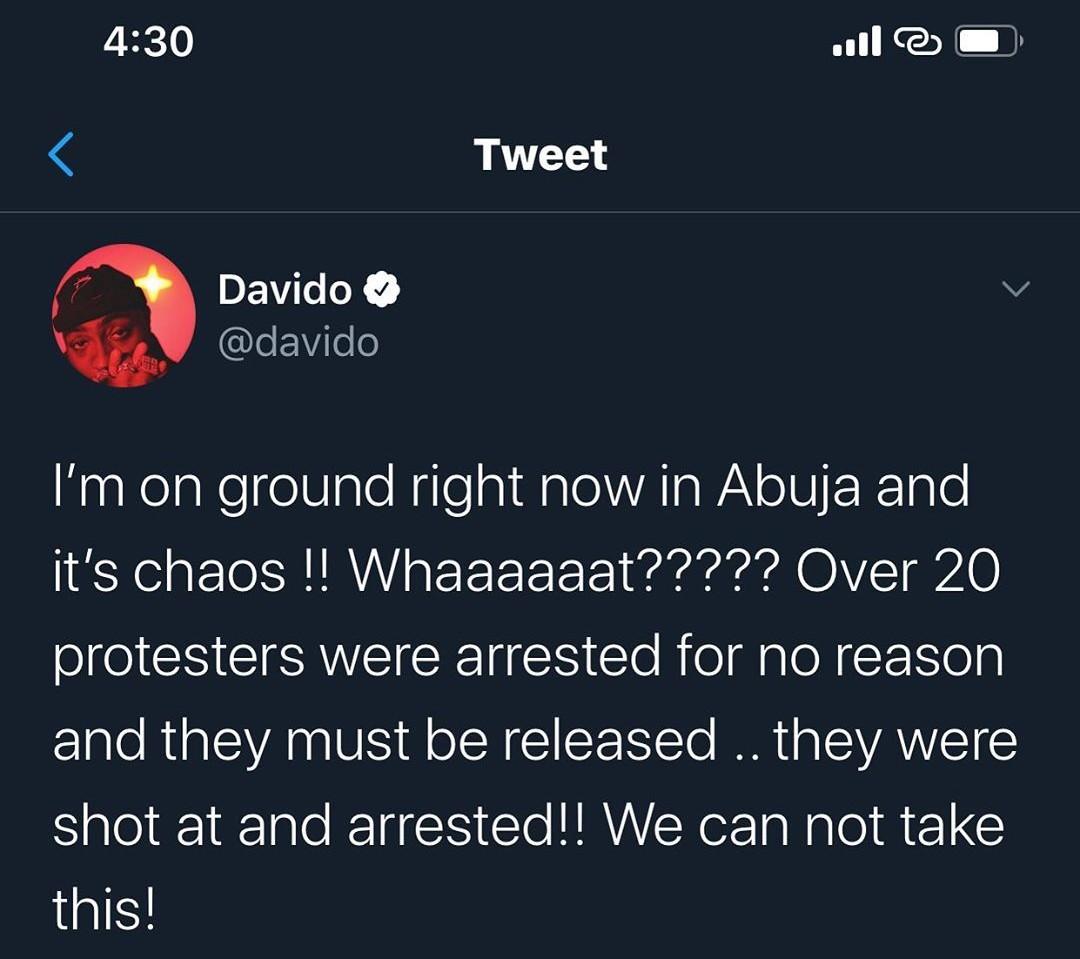Click the phrase "protesters were arrested"

click(x=357, y=658)
